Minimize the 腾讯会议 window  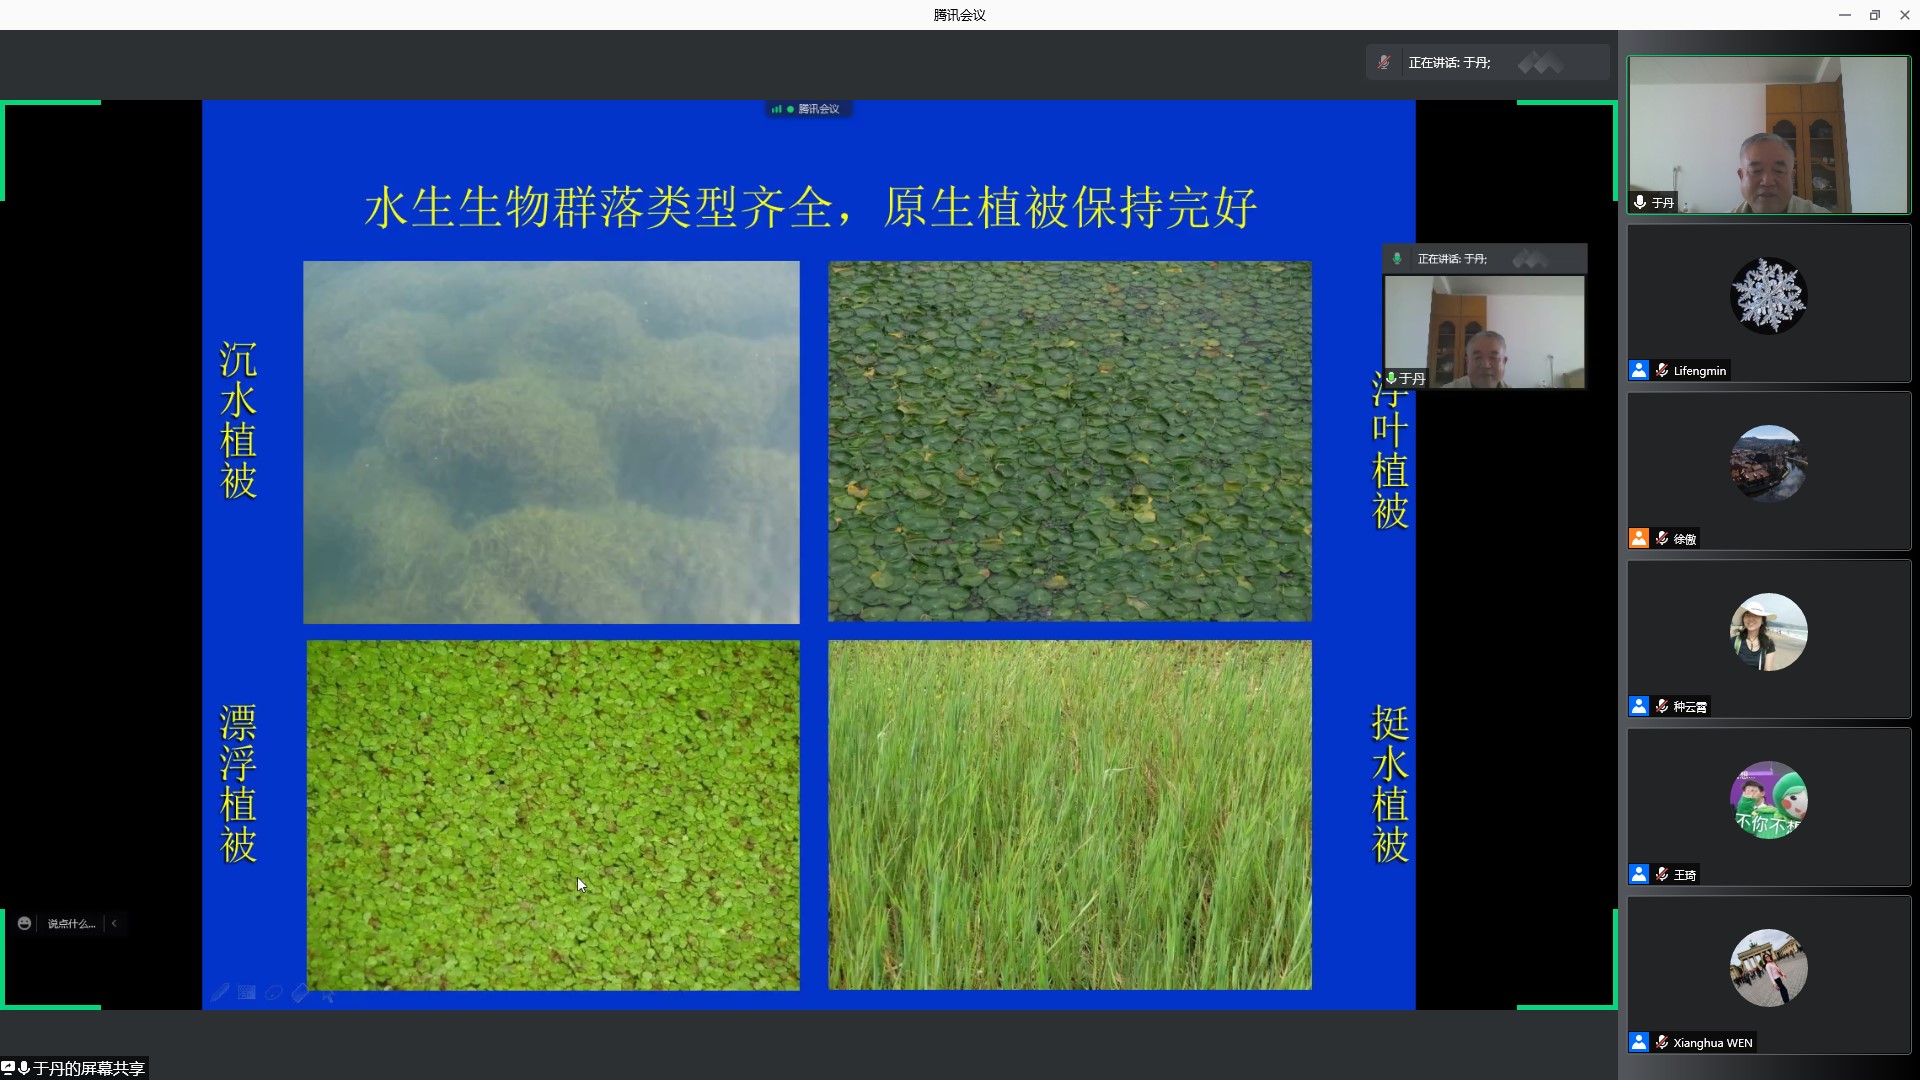(x=1845, y=15)
